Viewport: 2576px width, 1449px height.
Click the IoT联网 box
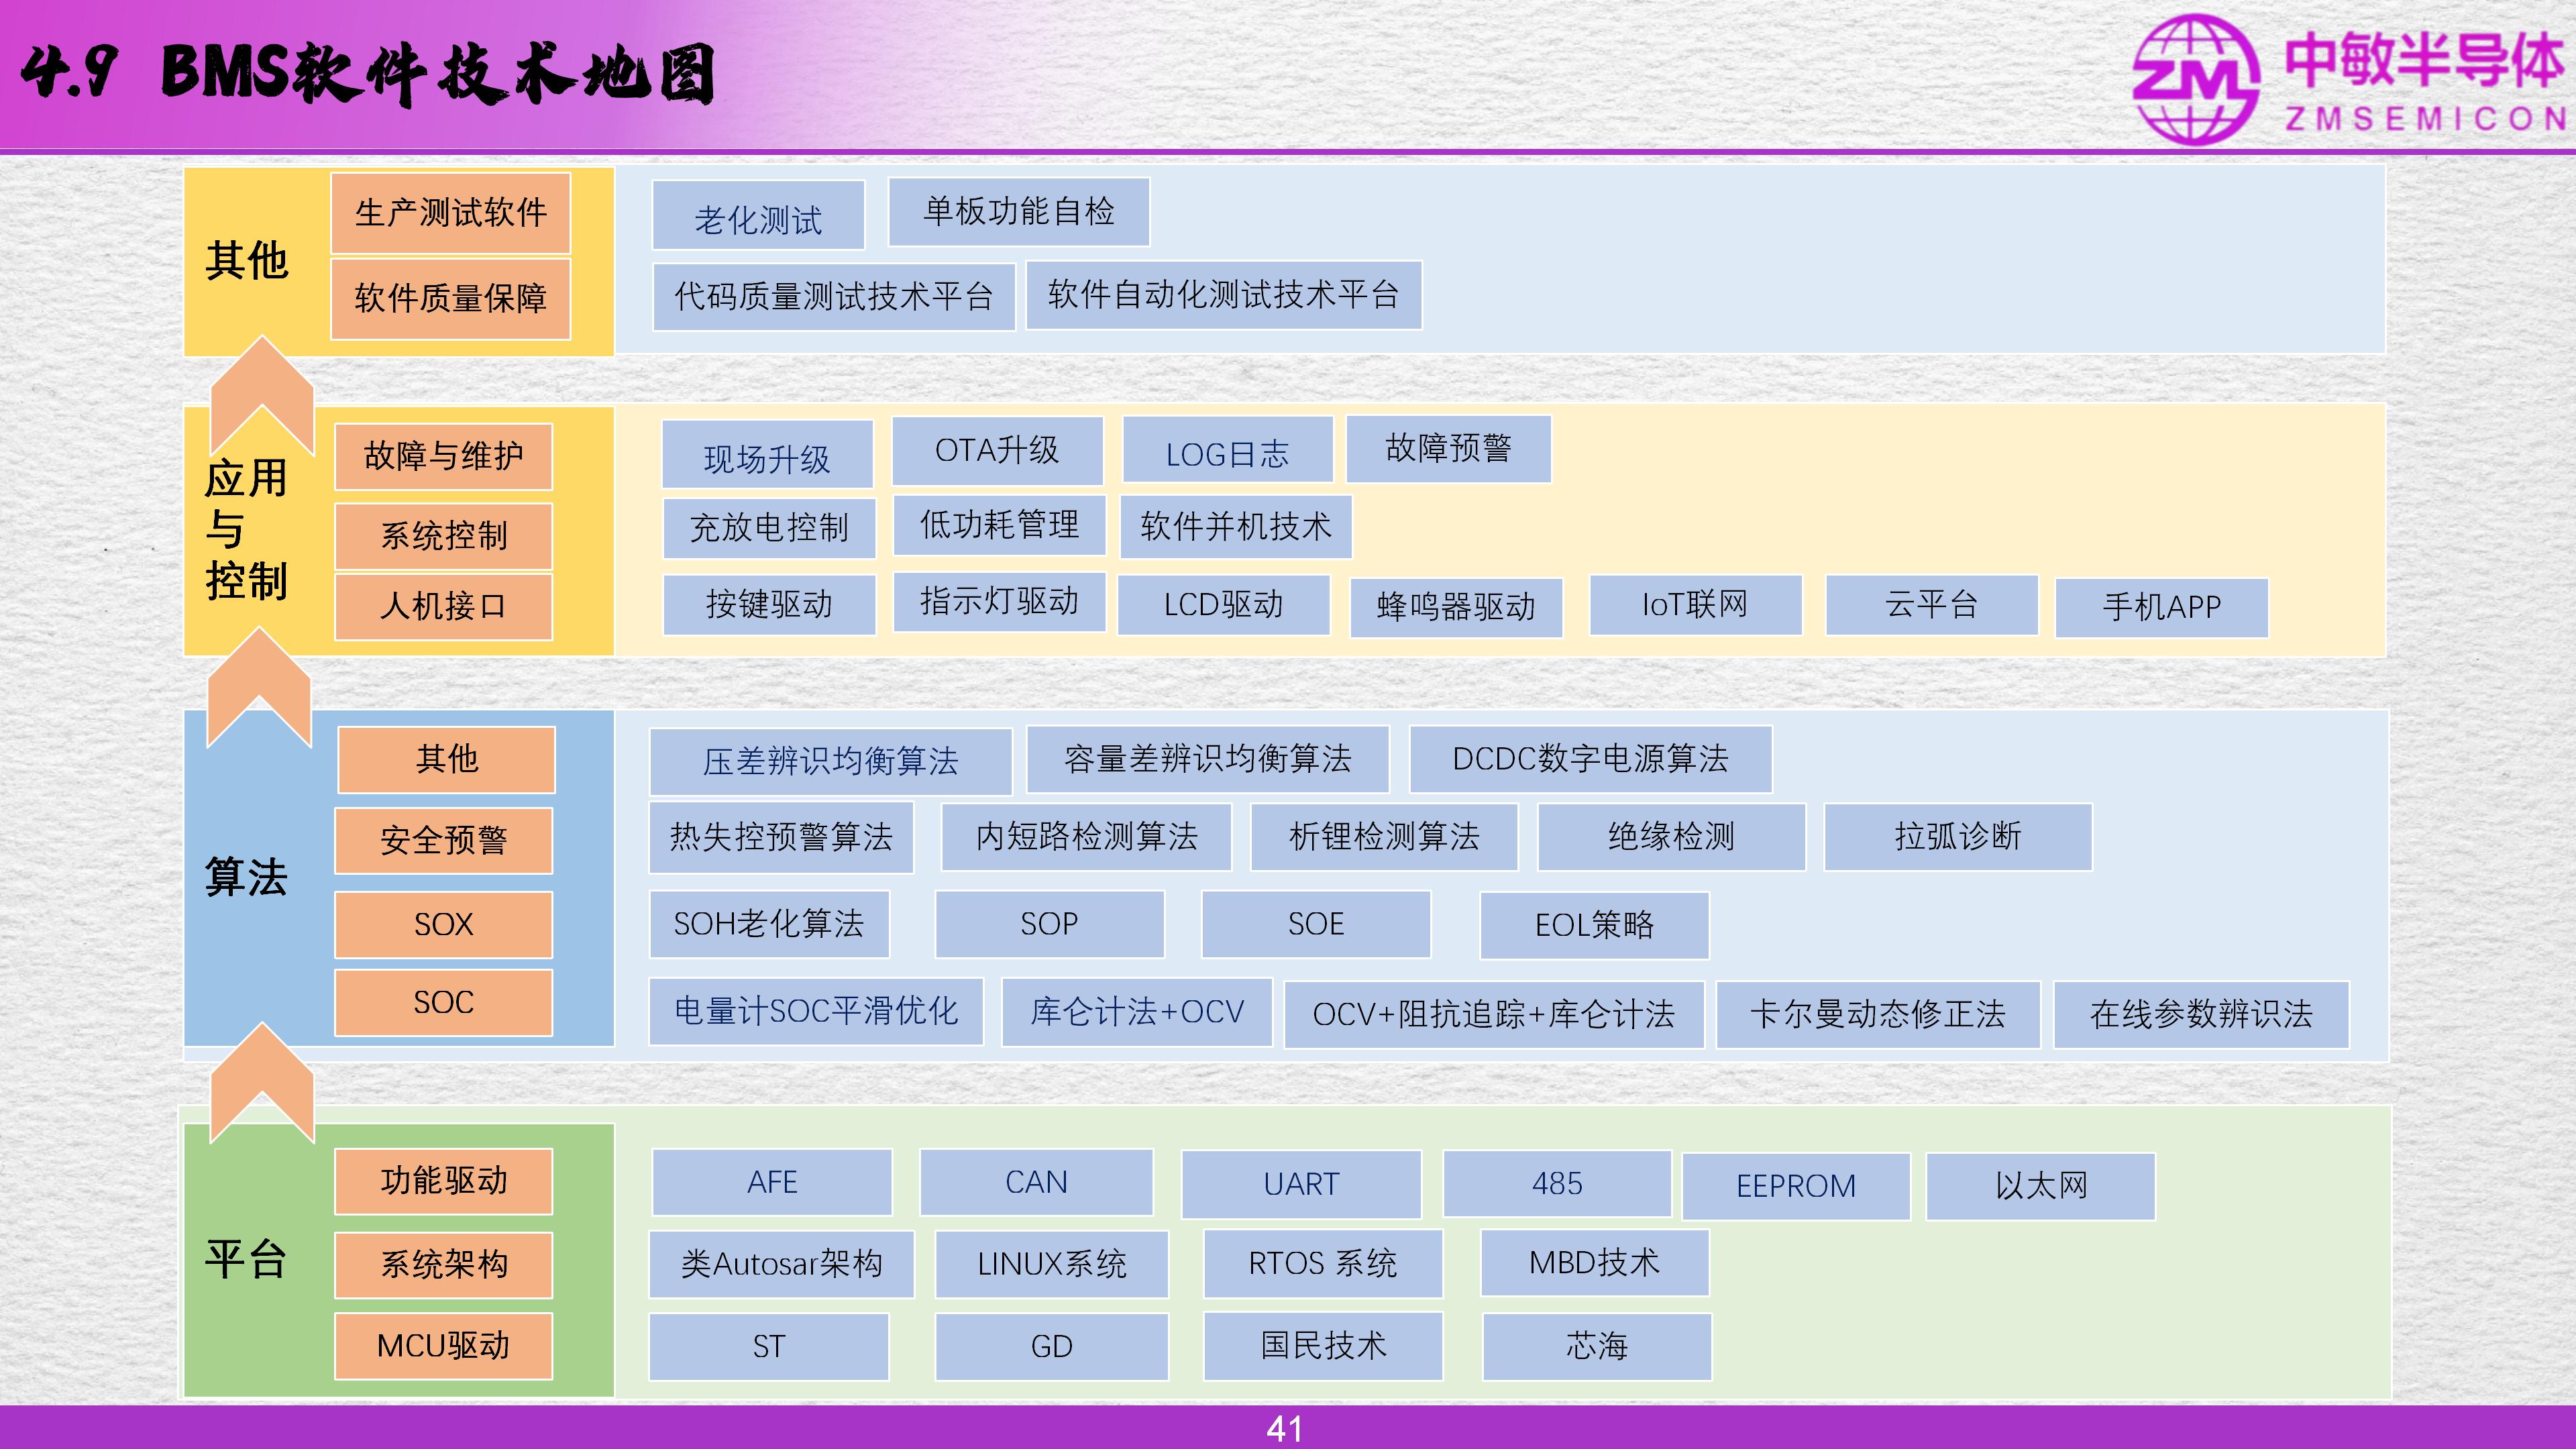tap(1695, 605)
